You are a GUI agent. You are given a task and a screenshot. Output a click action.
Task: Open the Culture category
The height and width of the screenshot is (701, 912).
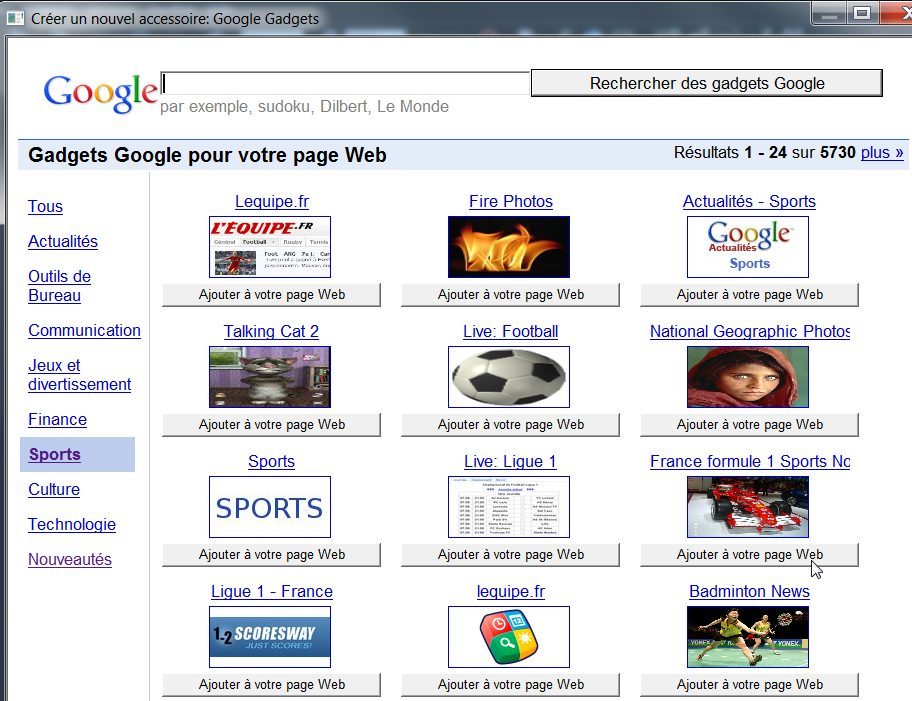[x=54, y=489]
